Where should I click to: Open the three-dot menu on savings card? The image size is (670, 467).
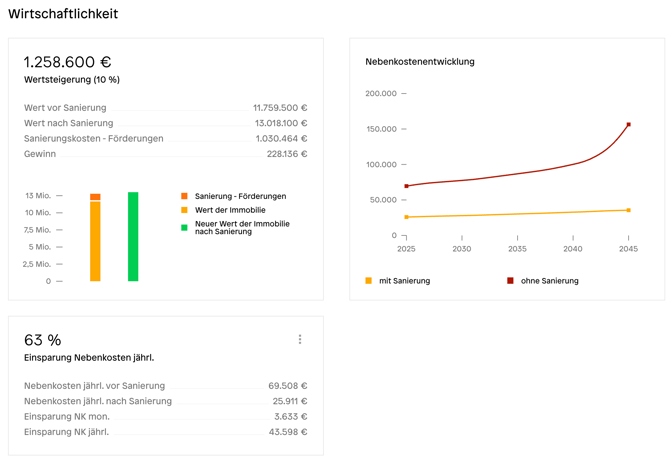coord(300,340)
